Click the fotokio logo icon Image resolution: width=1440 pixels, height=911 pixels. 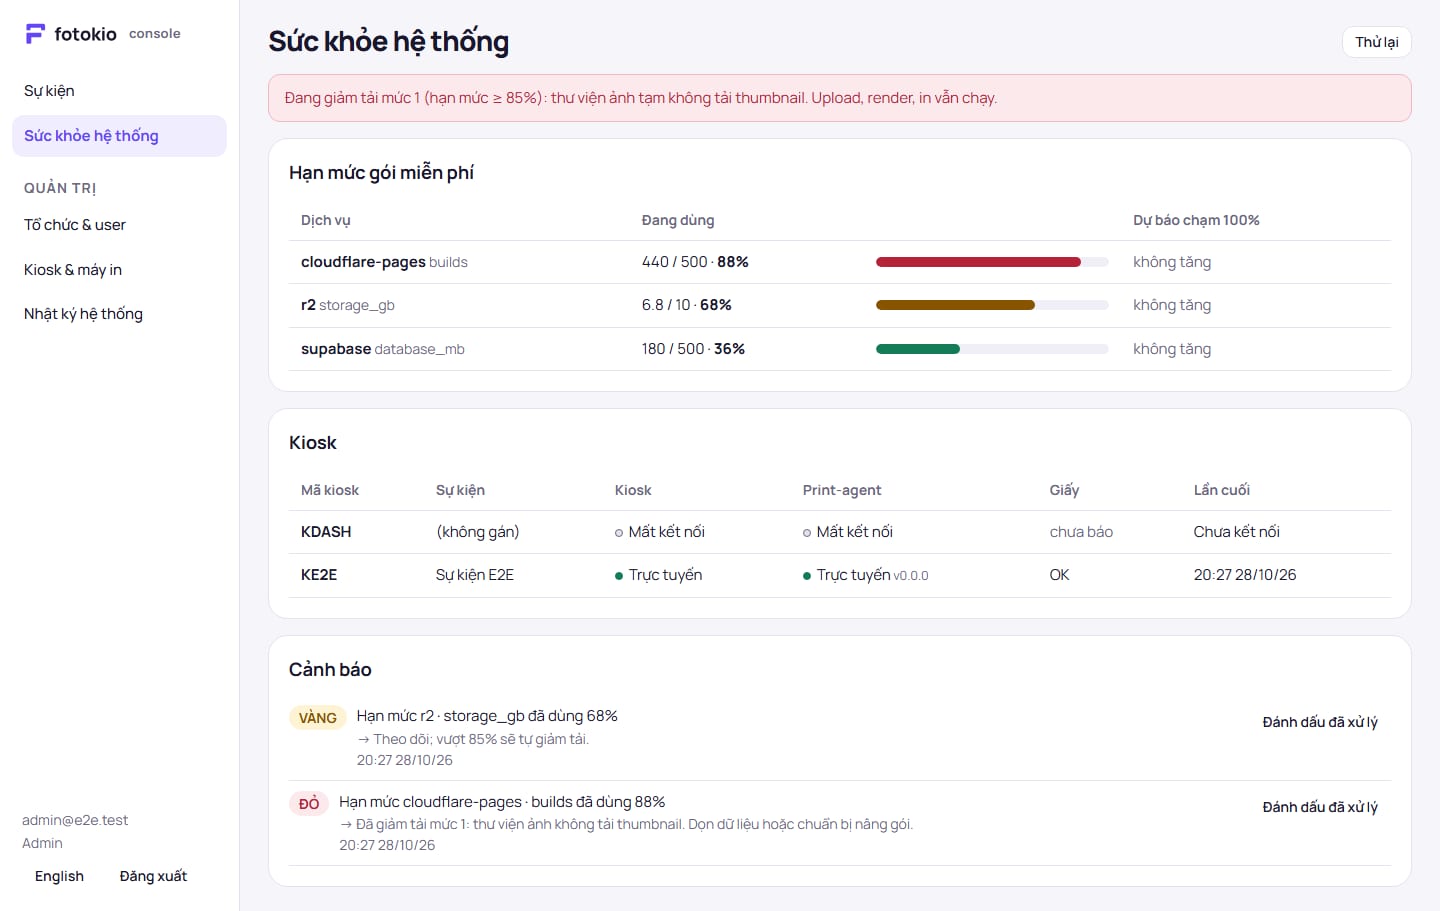tap(35, 34)
